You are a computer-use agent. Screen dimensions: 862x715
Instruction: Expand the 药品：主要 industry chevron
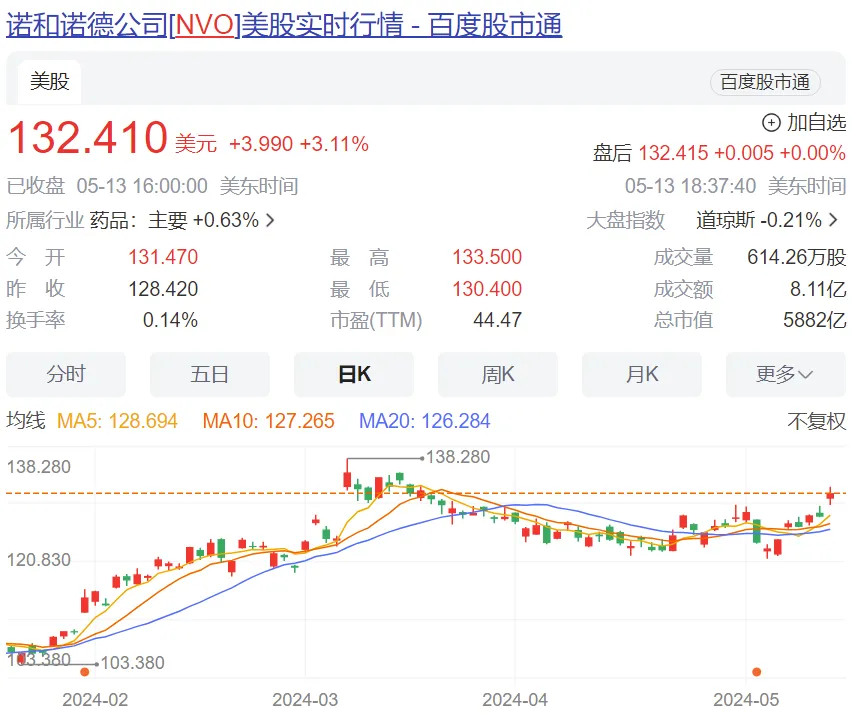[x=270, y=220]
